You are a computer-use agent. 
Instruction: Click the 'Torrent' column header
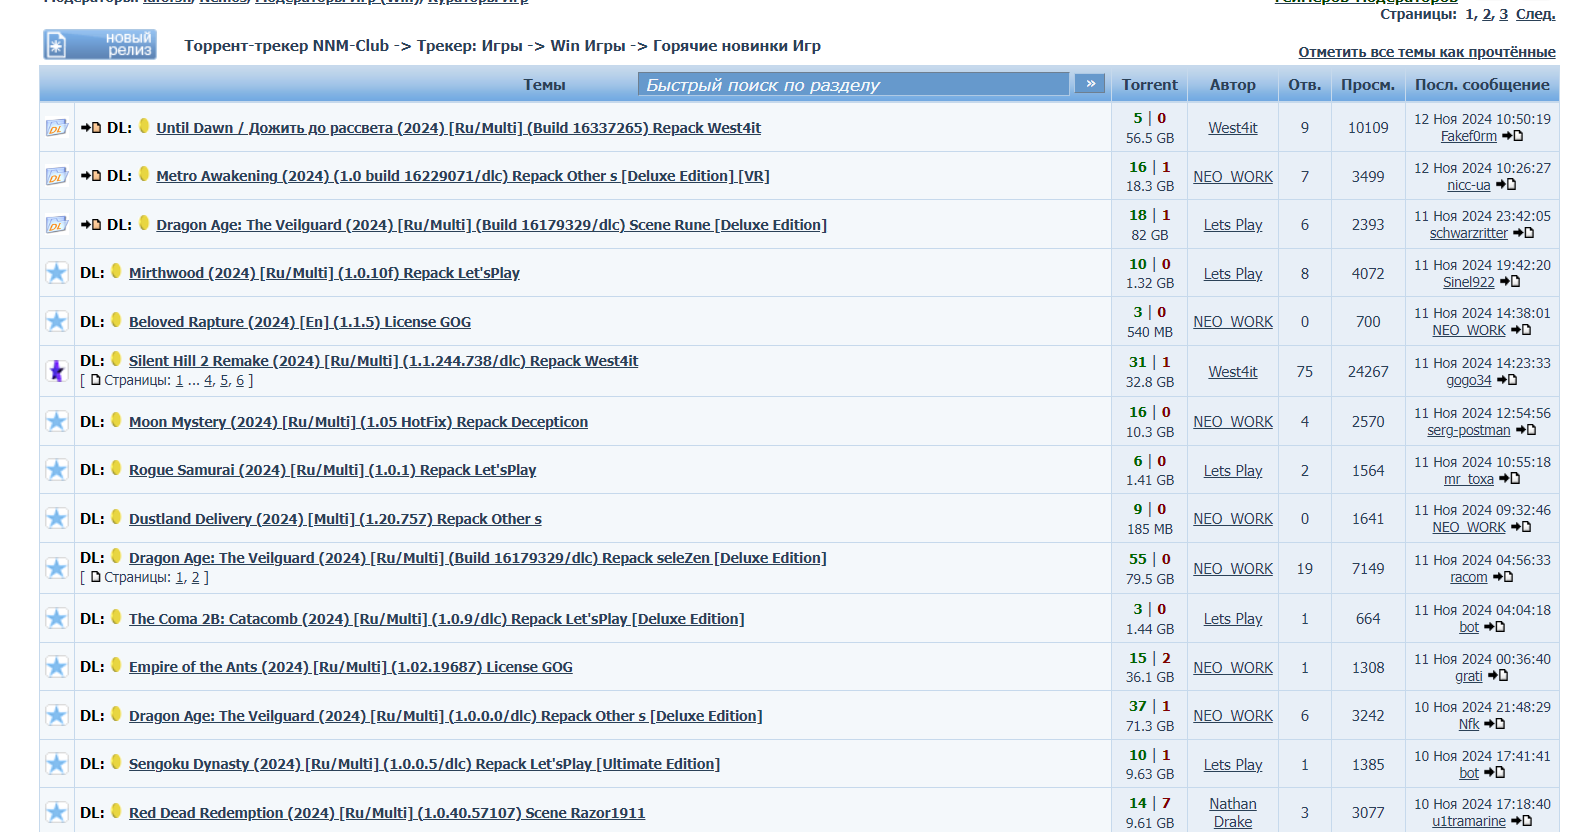click(1149, 85)
